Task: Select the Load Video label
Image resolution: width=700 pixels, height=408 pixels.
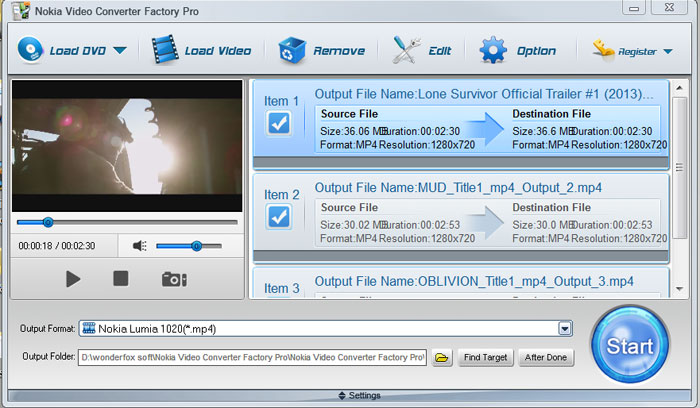Action: 218,51
